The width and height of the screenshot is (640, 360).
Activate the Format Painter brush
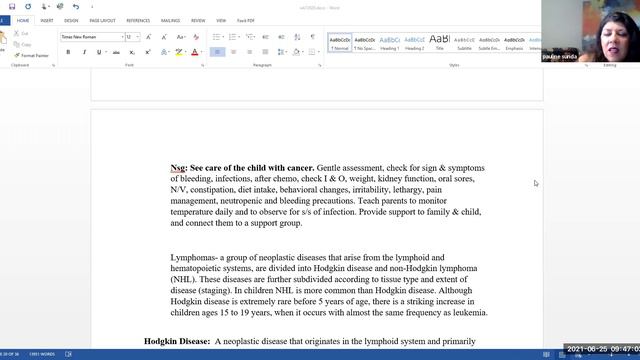tap(31, 56)
